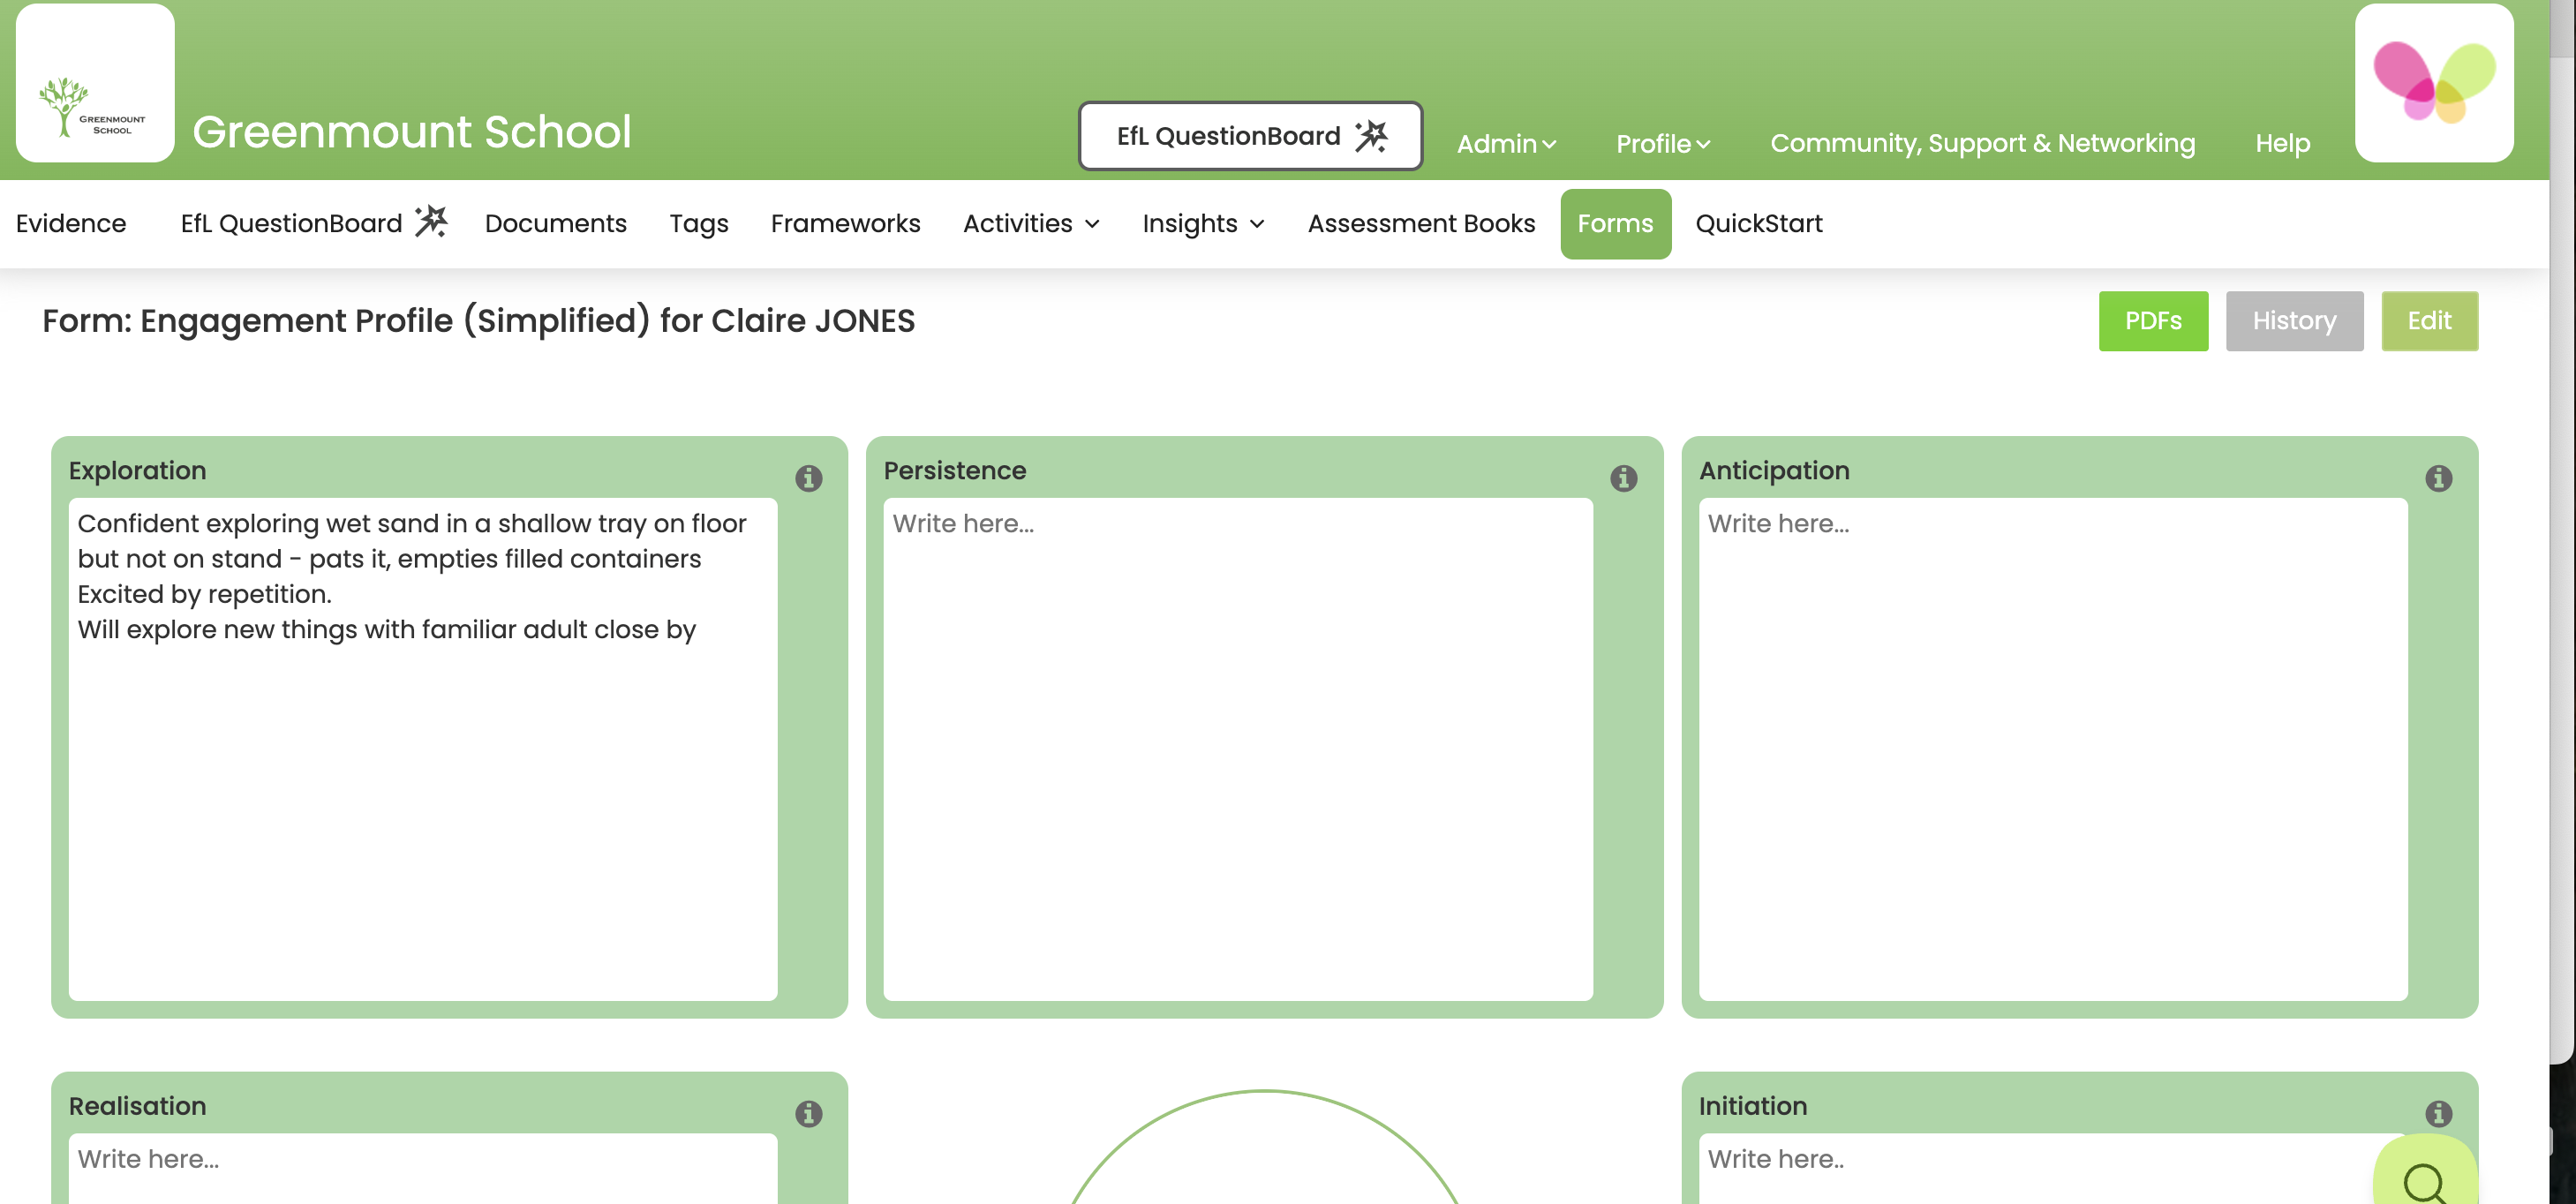Open the Profile dropdown

tap(1662, 144)
